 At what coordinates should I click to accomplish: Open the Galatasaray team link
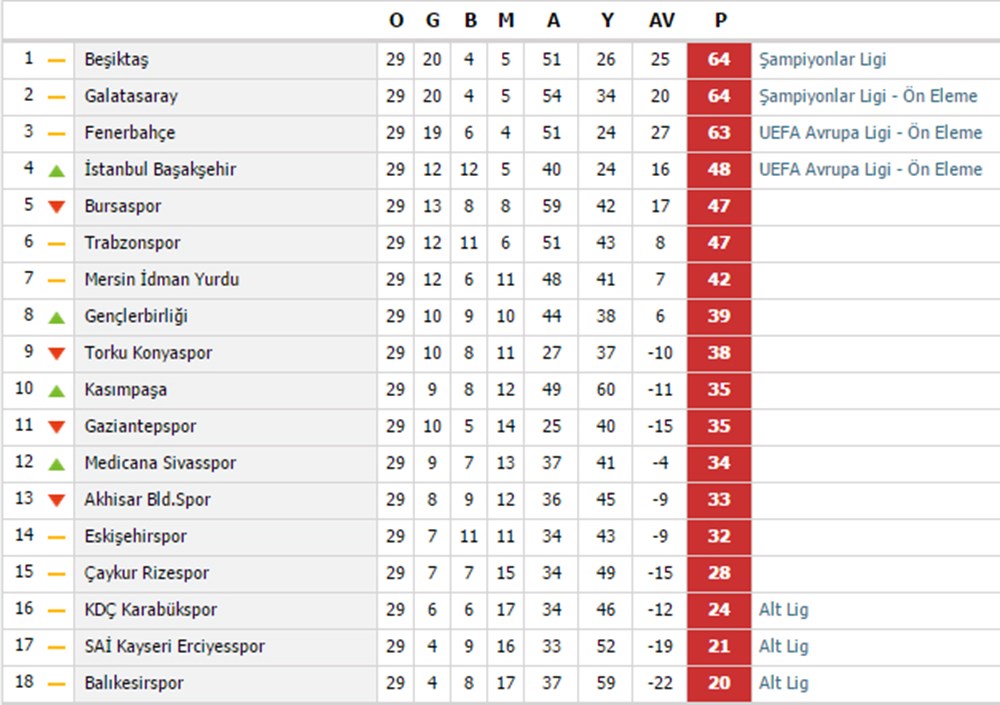click(131, 96)
